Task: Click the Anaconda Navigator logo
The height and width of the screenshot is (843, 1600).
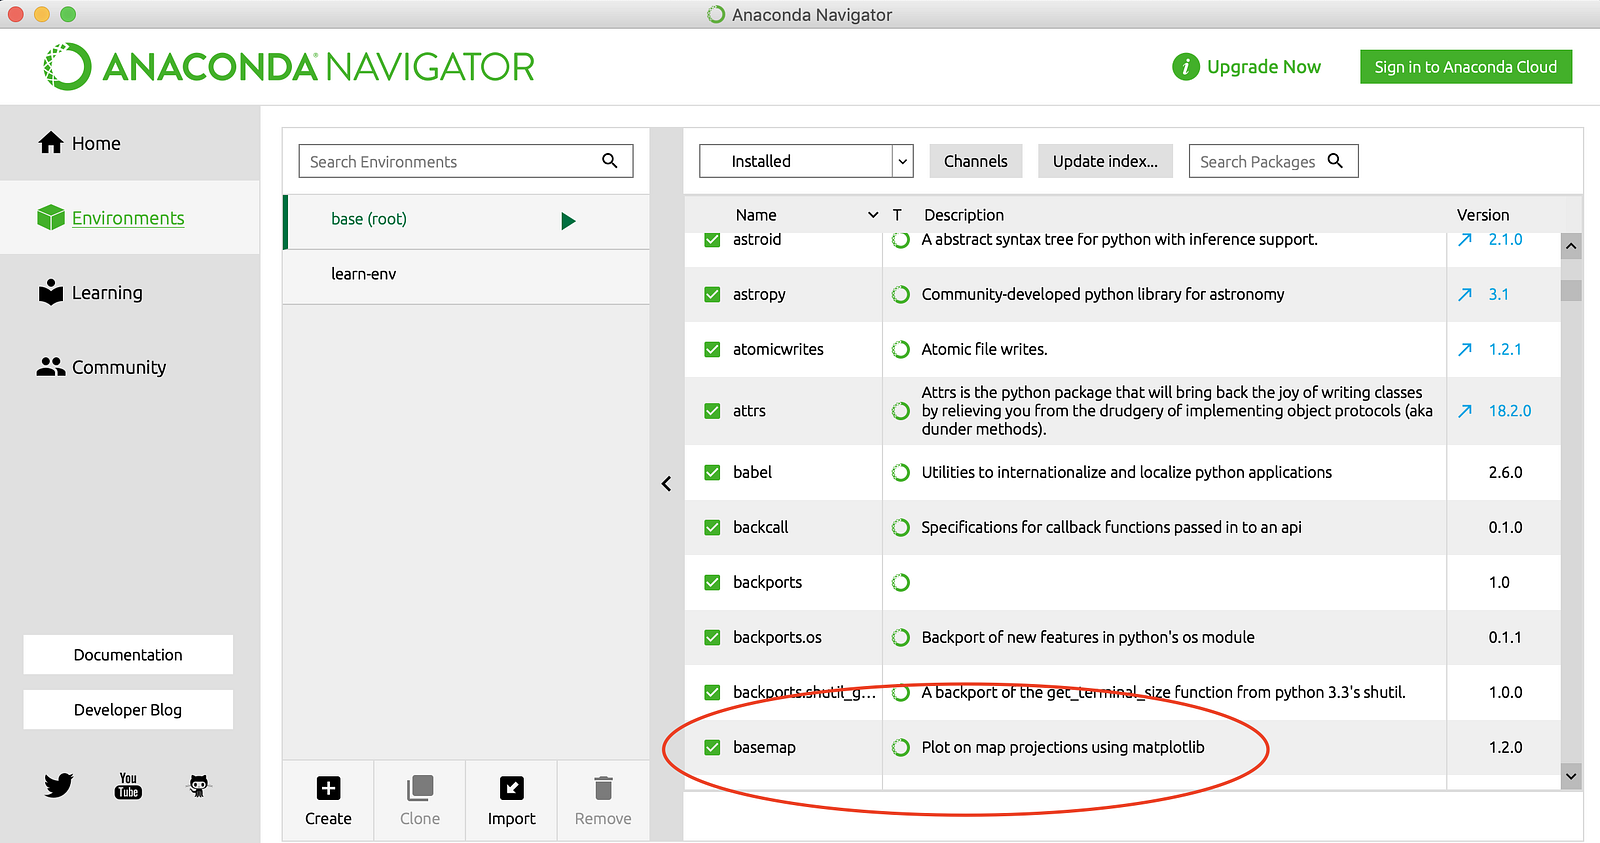Action: pyautogui.click(x=289, y=67)
